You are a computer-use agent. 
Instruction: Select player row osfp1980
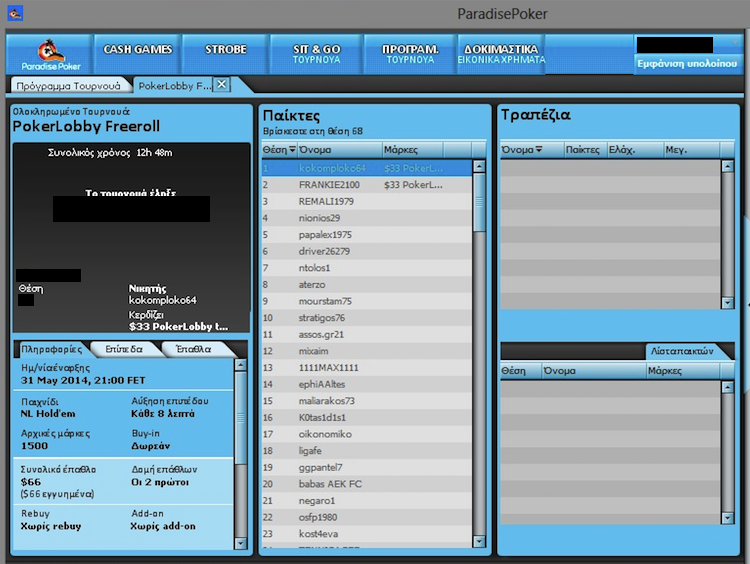pyautogui.click(x=366, y=517)
